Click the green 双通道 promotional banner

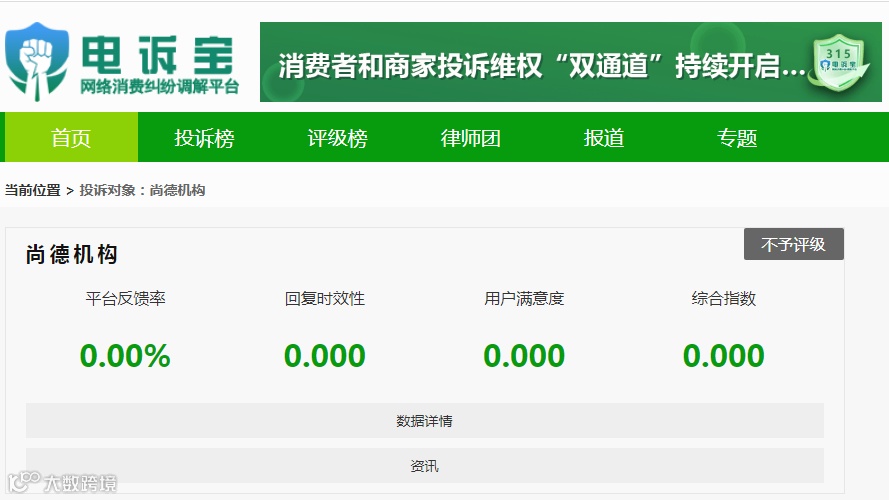571,62
